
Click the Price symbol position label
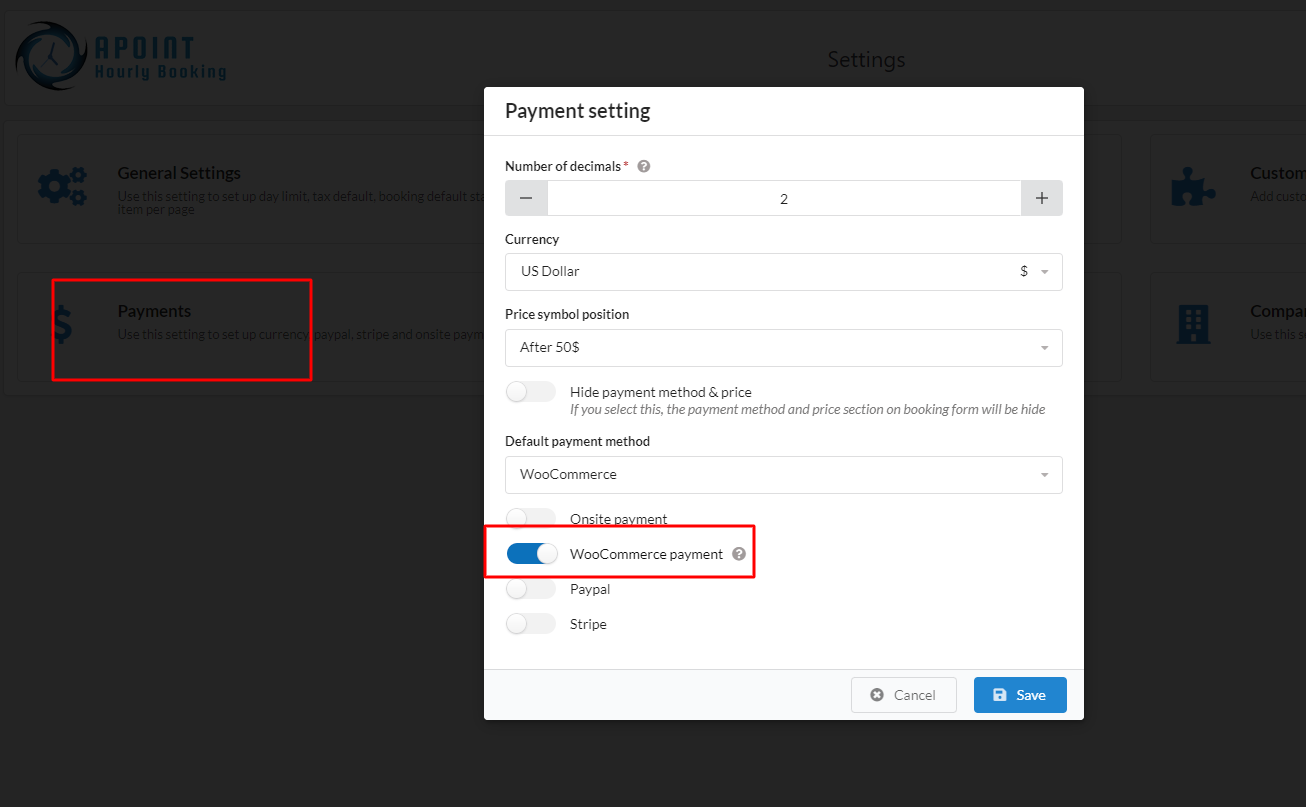pos(567,314)
